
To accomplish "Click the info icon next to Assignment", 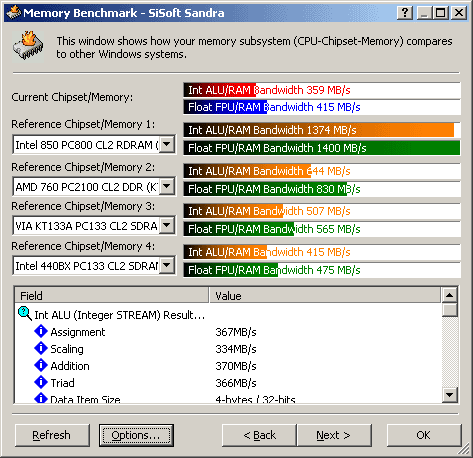I will 41,331.
